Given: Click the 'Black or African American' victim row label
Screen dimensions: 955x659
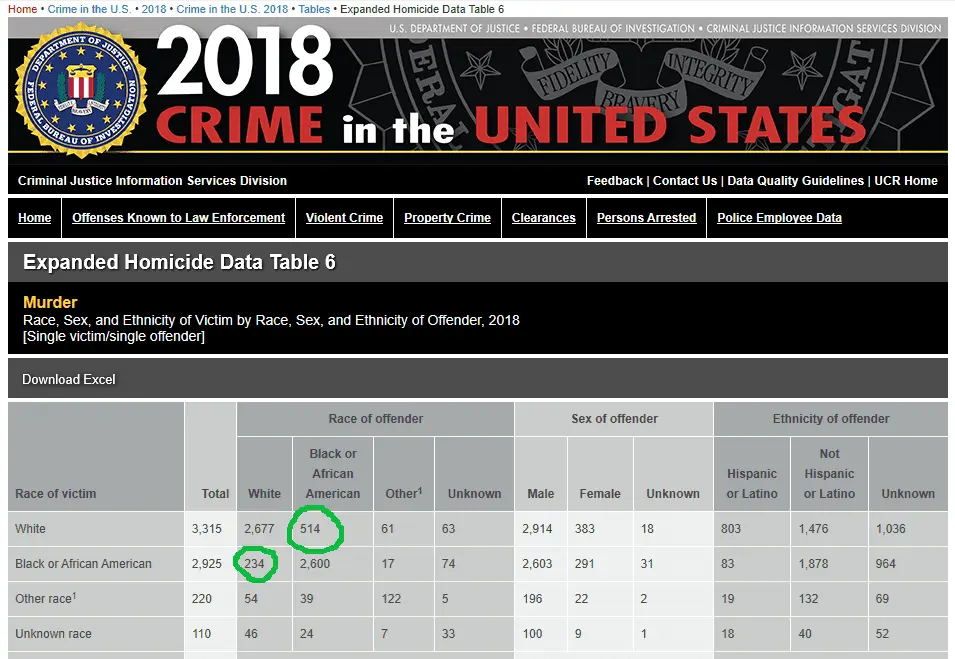Looking at the screenshot, I should 83,564.
